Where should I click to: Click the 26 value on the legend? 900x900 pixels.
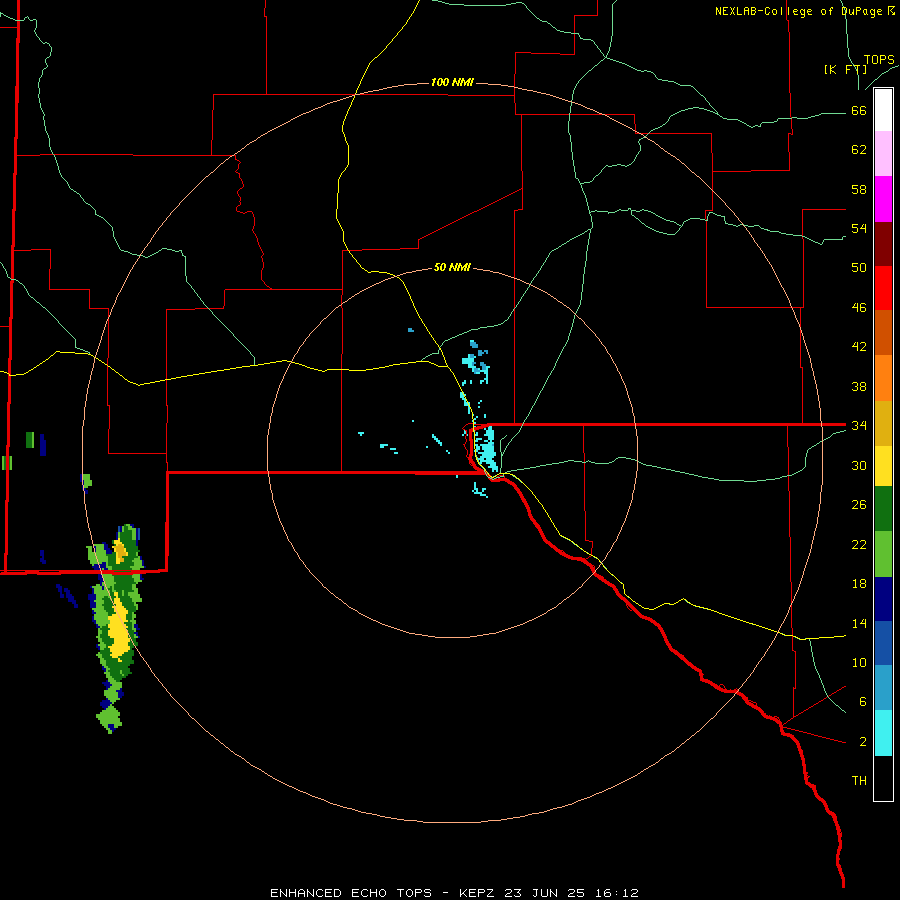pyautogui.click(x=859, y=505)
